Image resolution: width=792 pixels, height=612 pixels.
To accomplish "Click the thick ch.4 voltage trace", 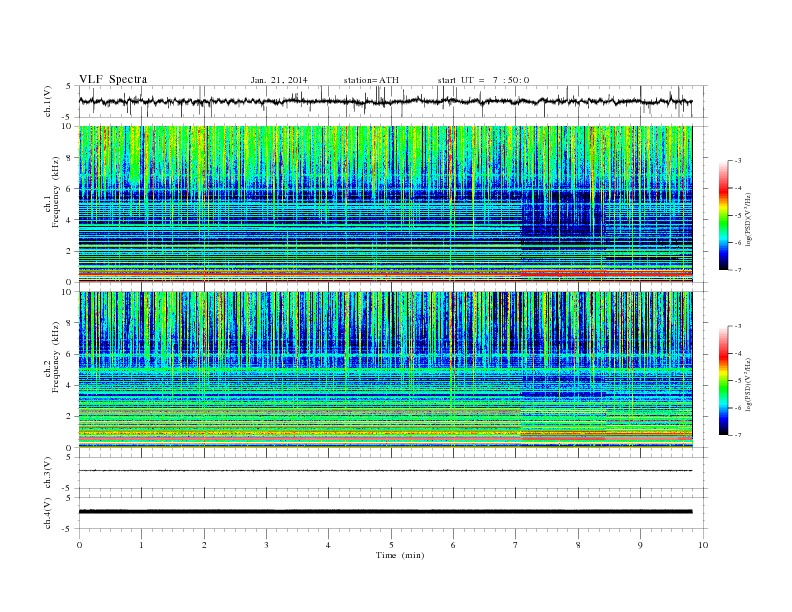I will (x=385, y=512).
